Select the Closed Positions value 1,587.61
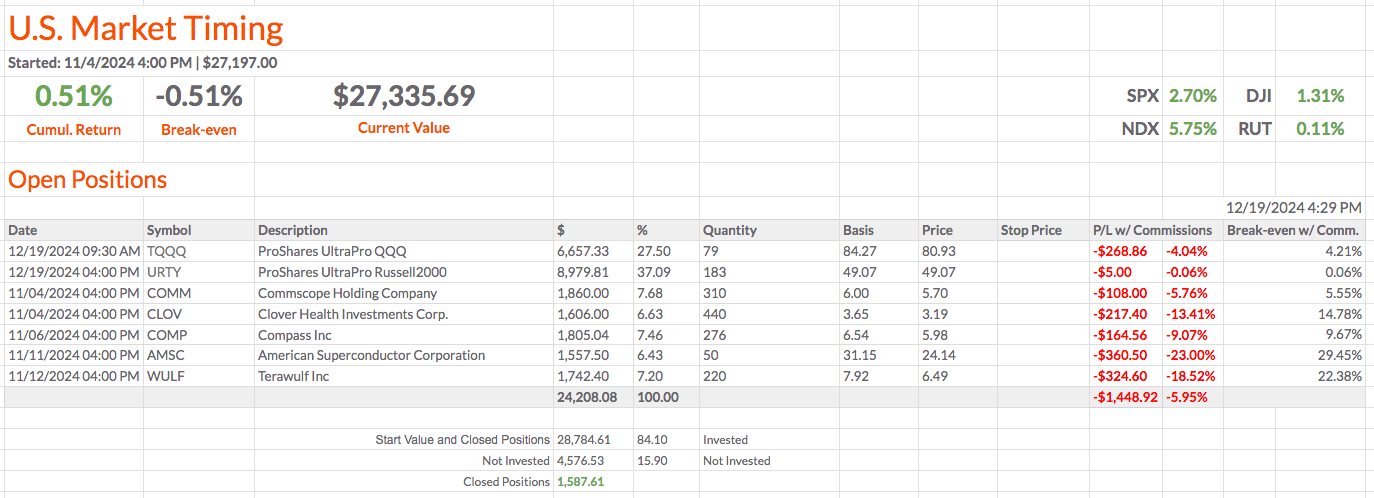 coord(580,482)
